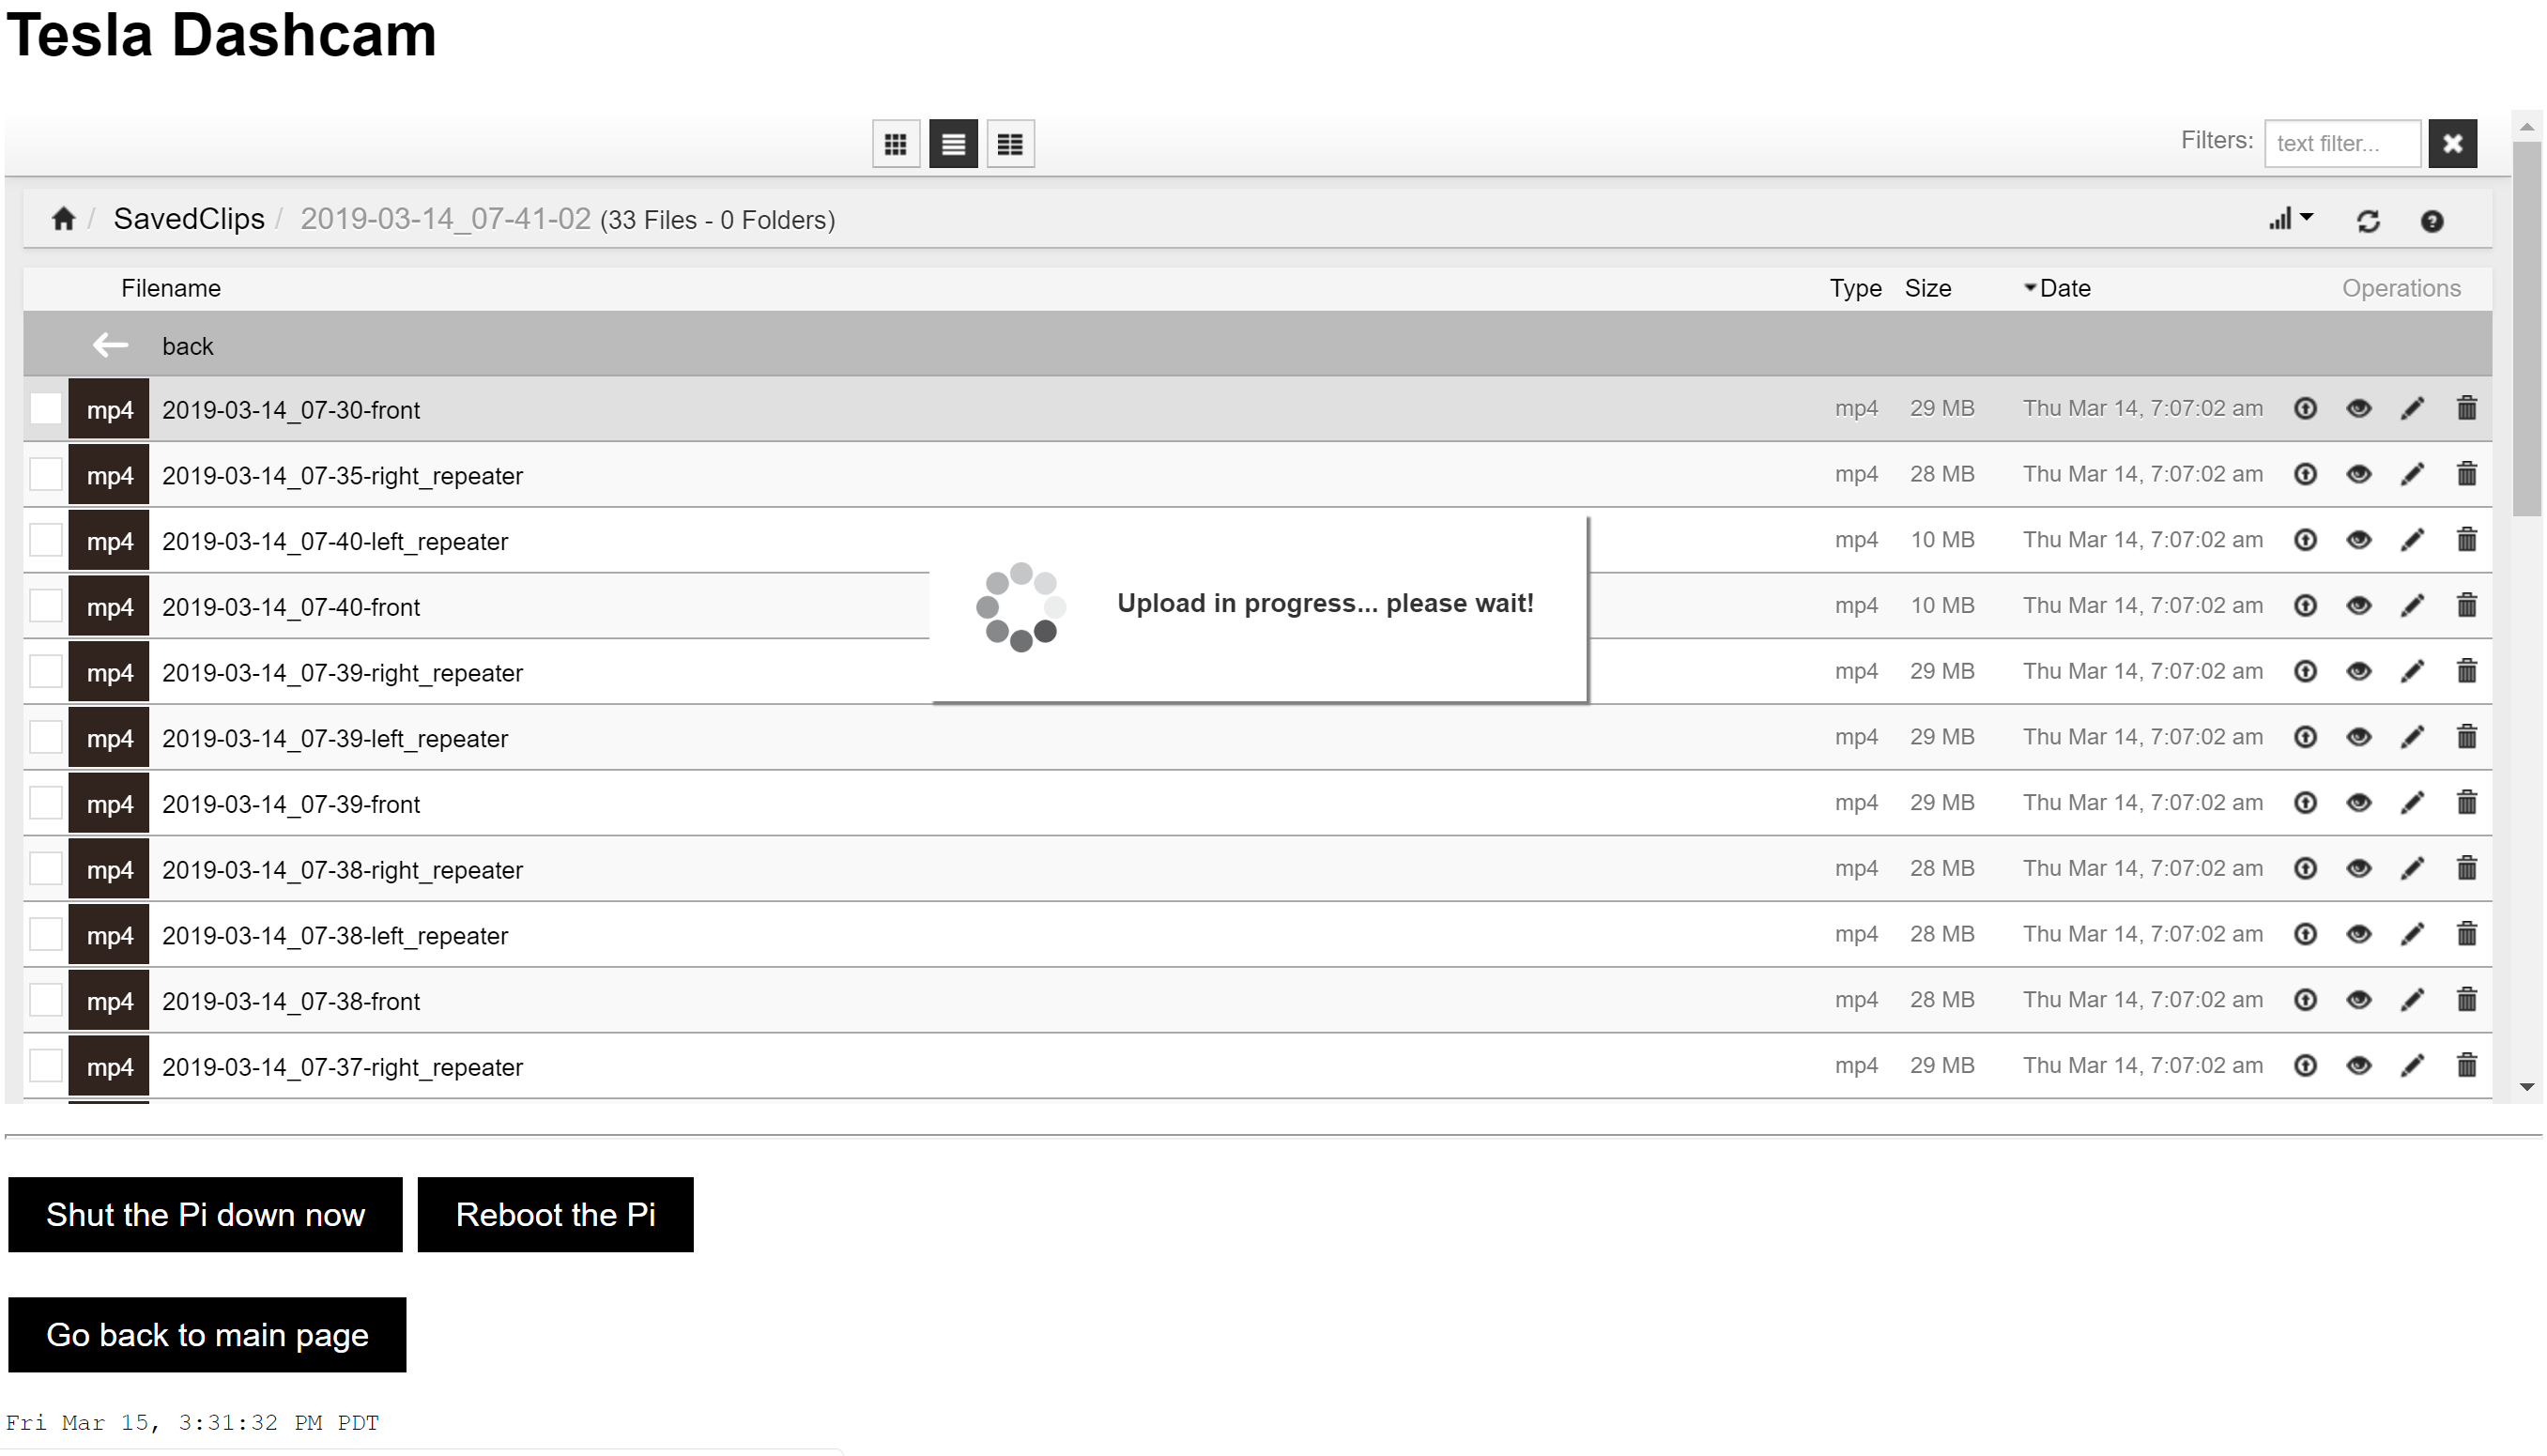Screen dimensions: 2547x1456
Task: Select checkbox for 2019-03-14_07-39-left_repeater
Action: [x=46, y=737]
